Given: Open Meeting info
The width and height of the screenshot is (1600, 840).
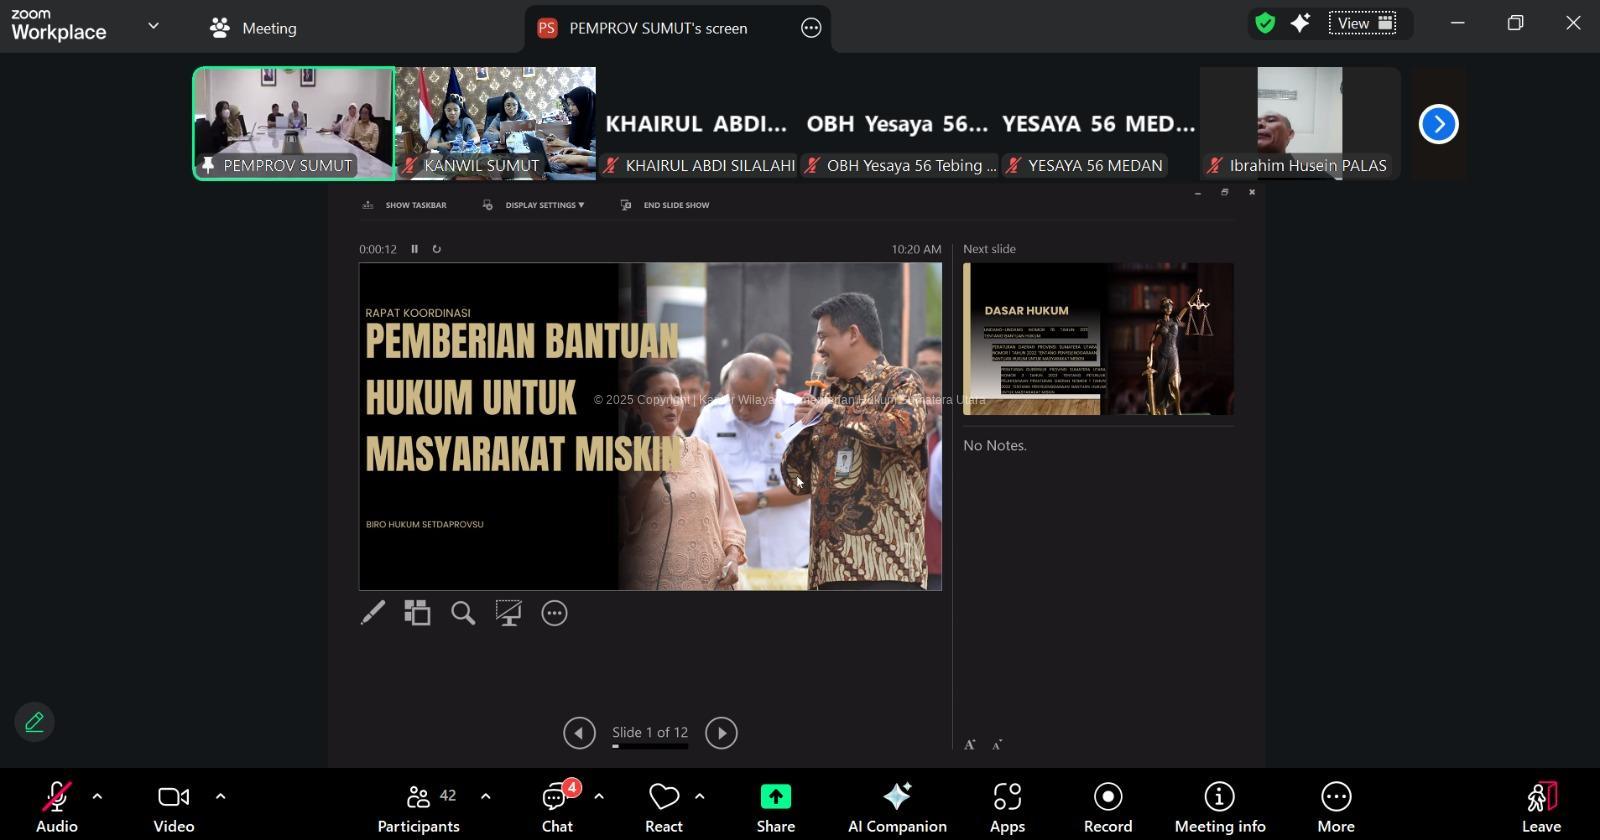Looking at the screenshot, I should tap(1219, 808).
